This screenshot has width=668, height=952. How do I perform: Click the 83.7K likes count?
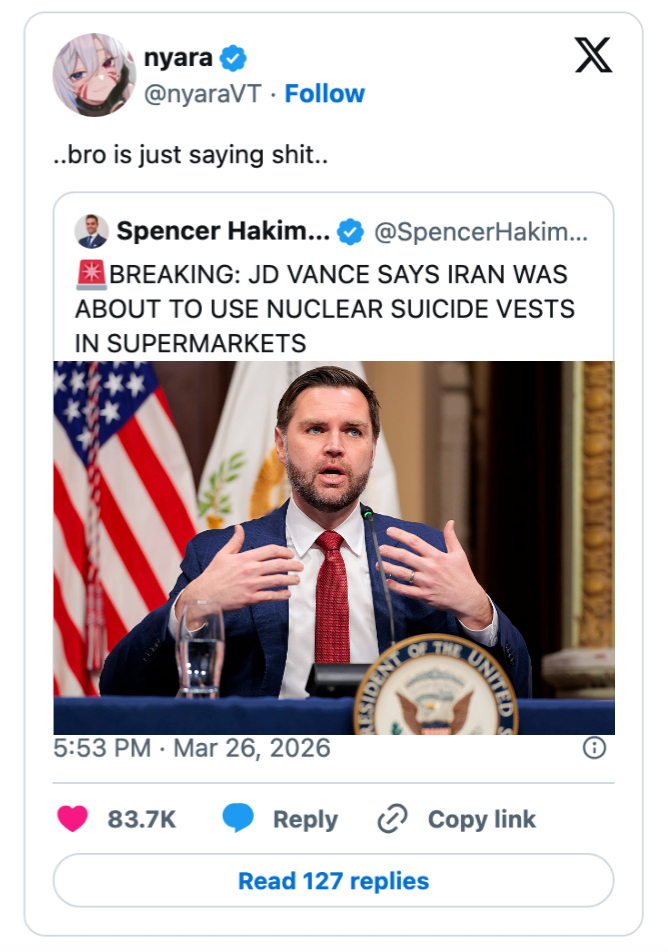[x=142, y=820]
